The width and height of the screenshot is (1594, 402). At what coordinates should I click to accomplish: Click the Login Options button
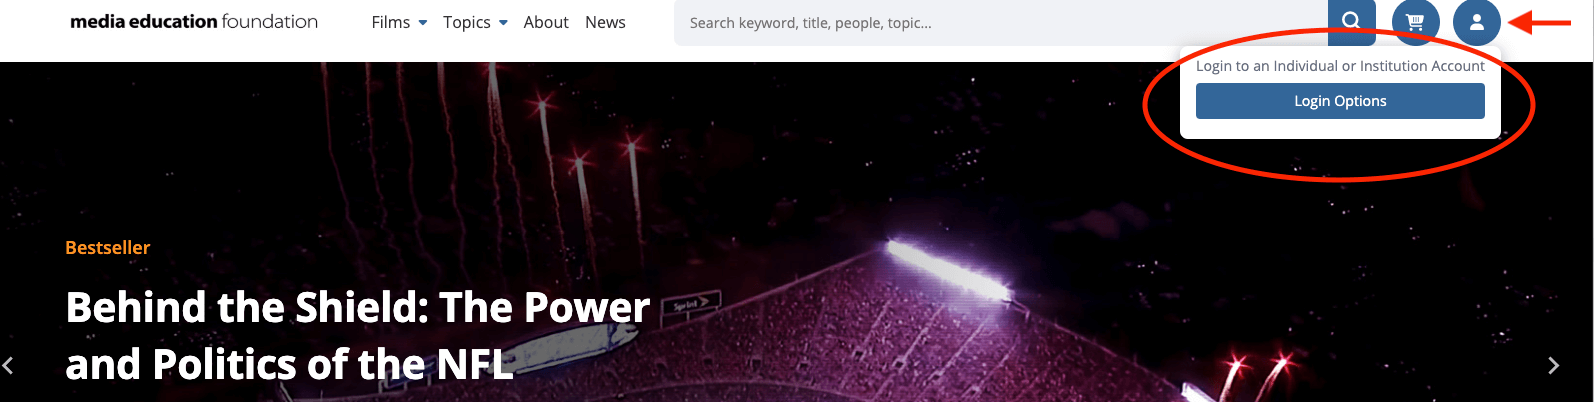coord(1340,101)
